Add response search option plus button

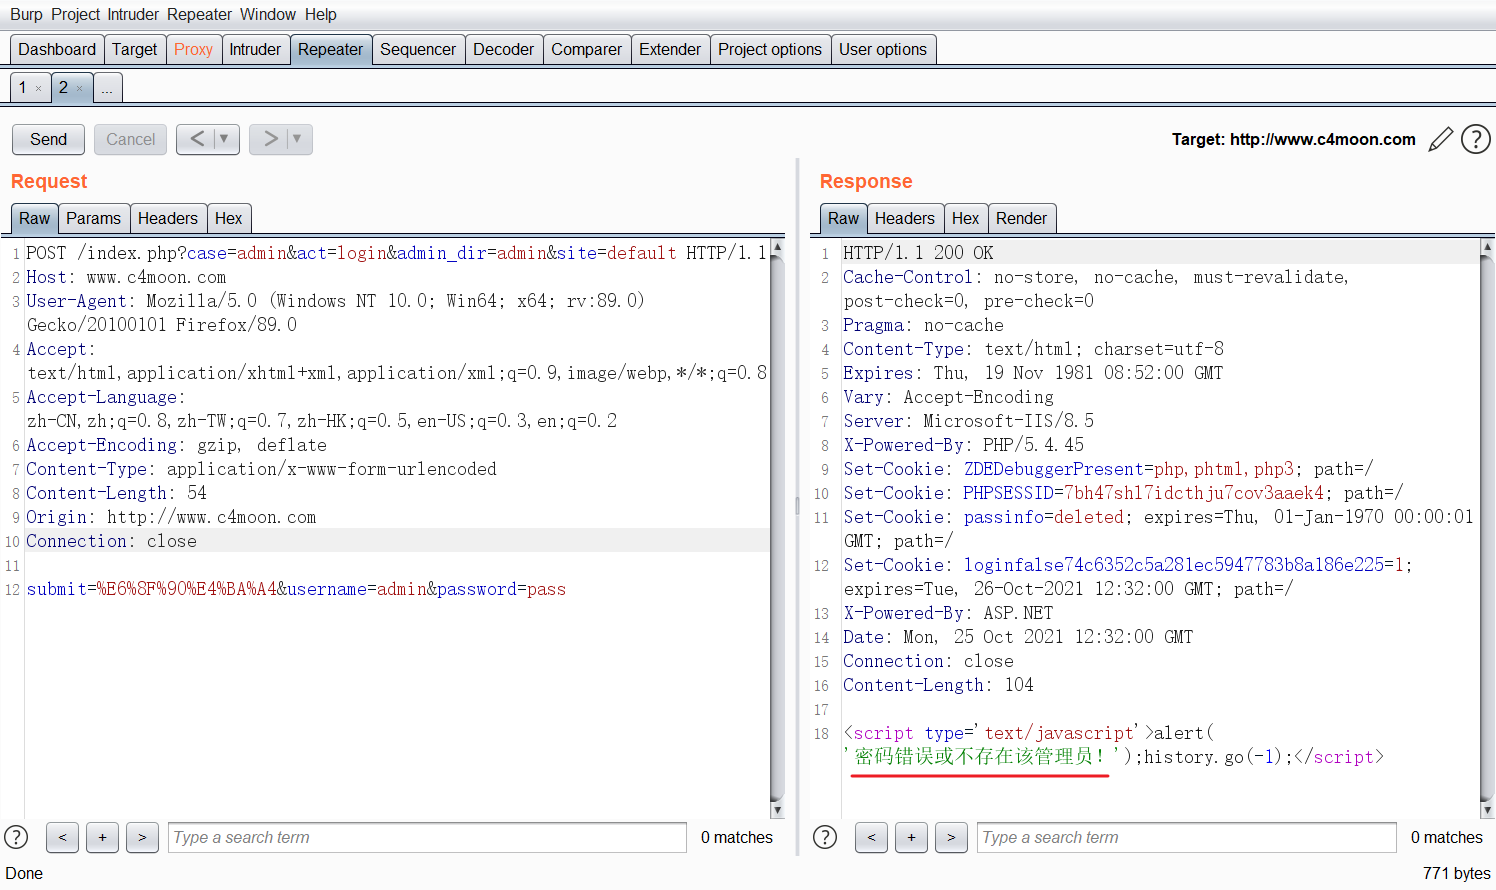(911, 837)
